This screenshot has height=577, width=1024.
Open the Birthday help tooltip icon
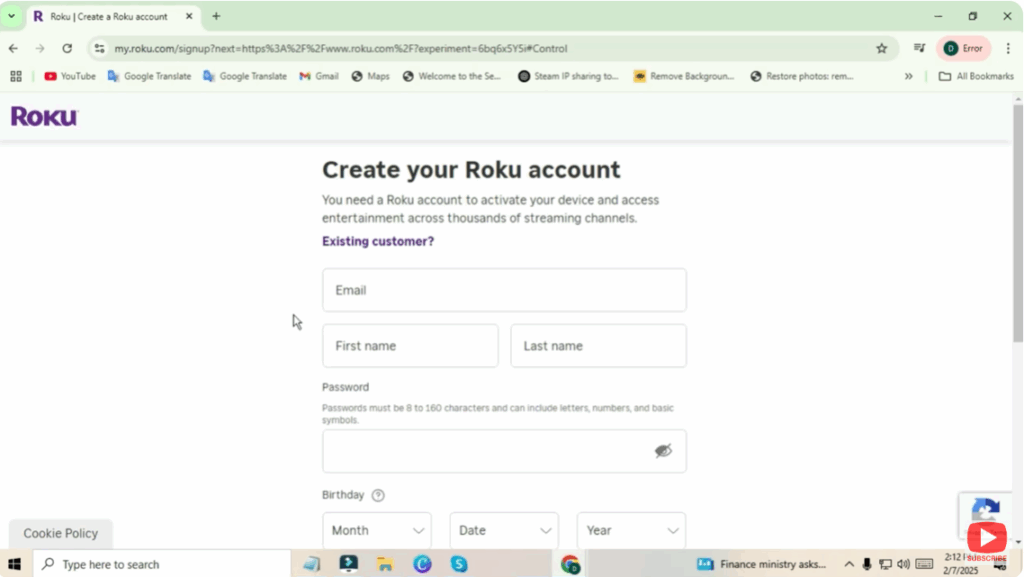(378, 494)
